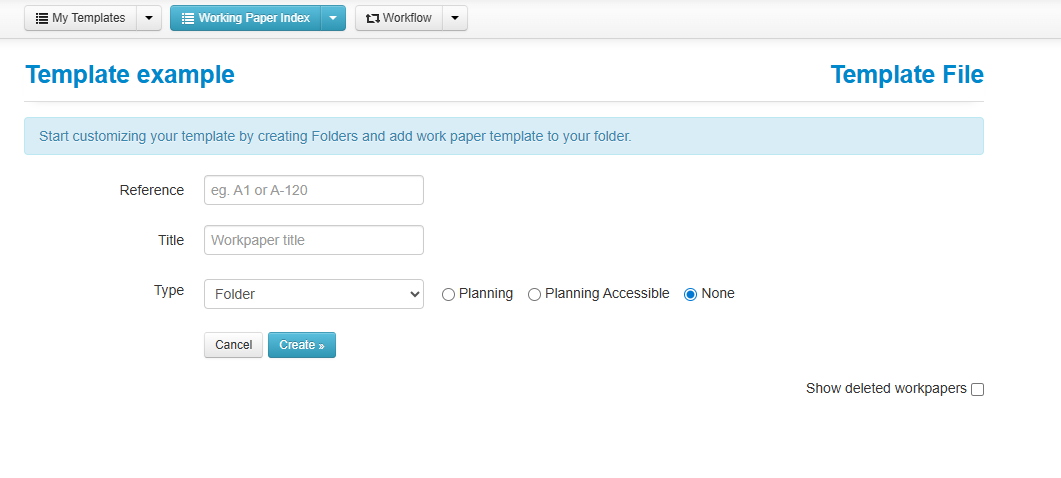Click the Reference input field
The image size is (1061, 478).
click(x=314, y=190)
